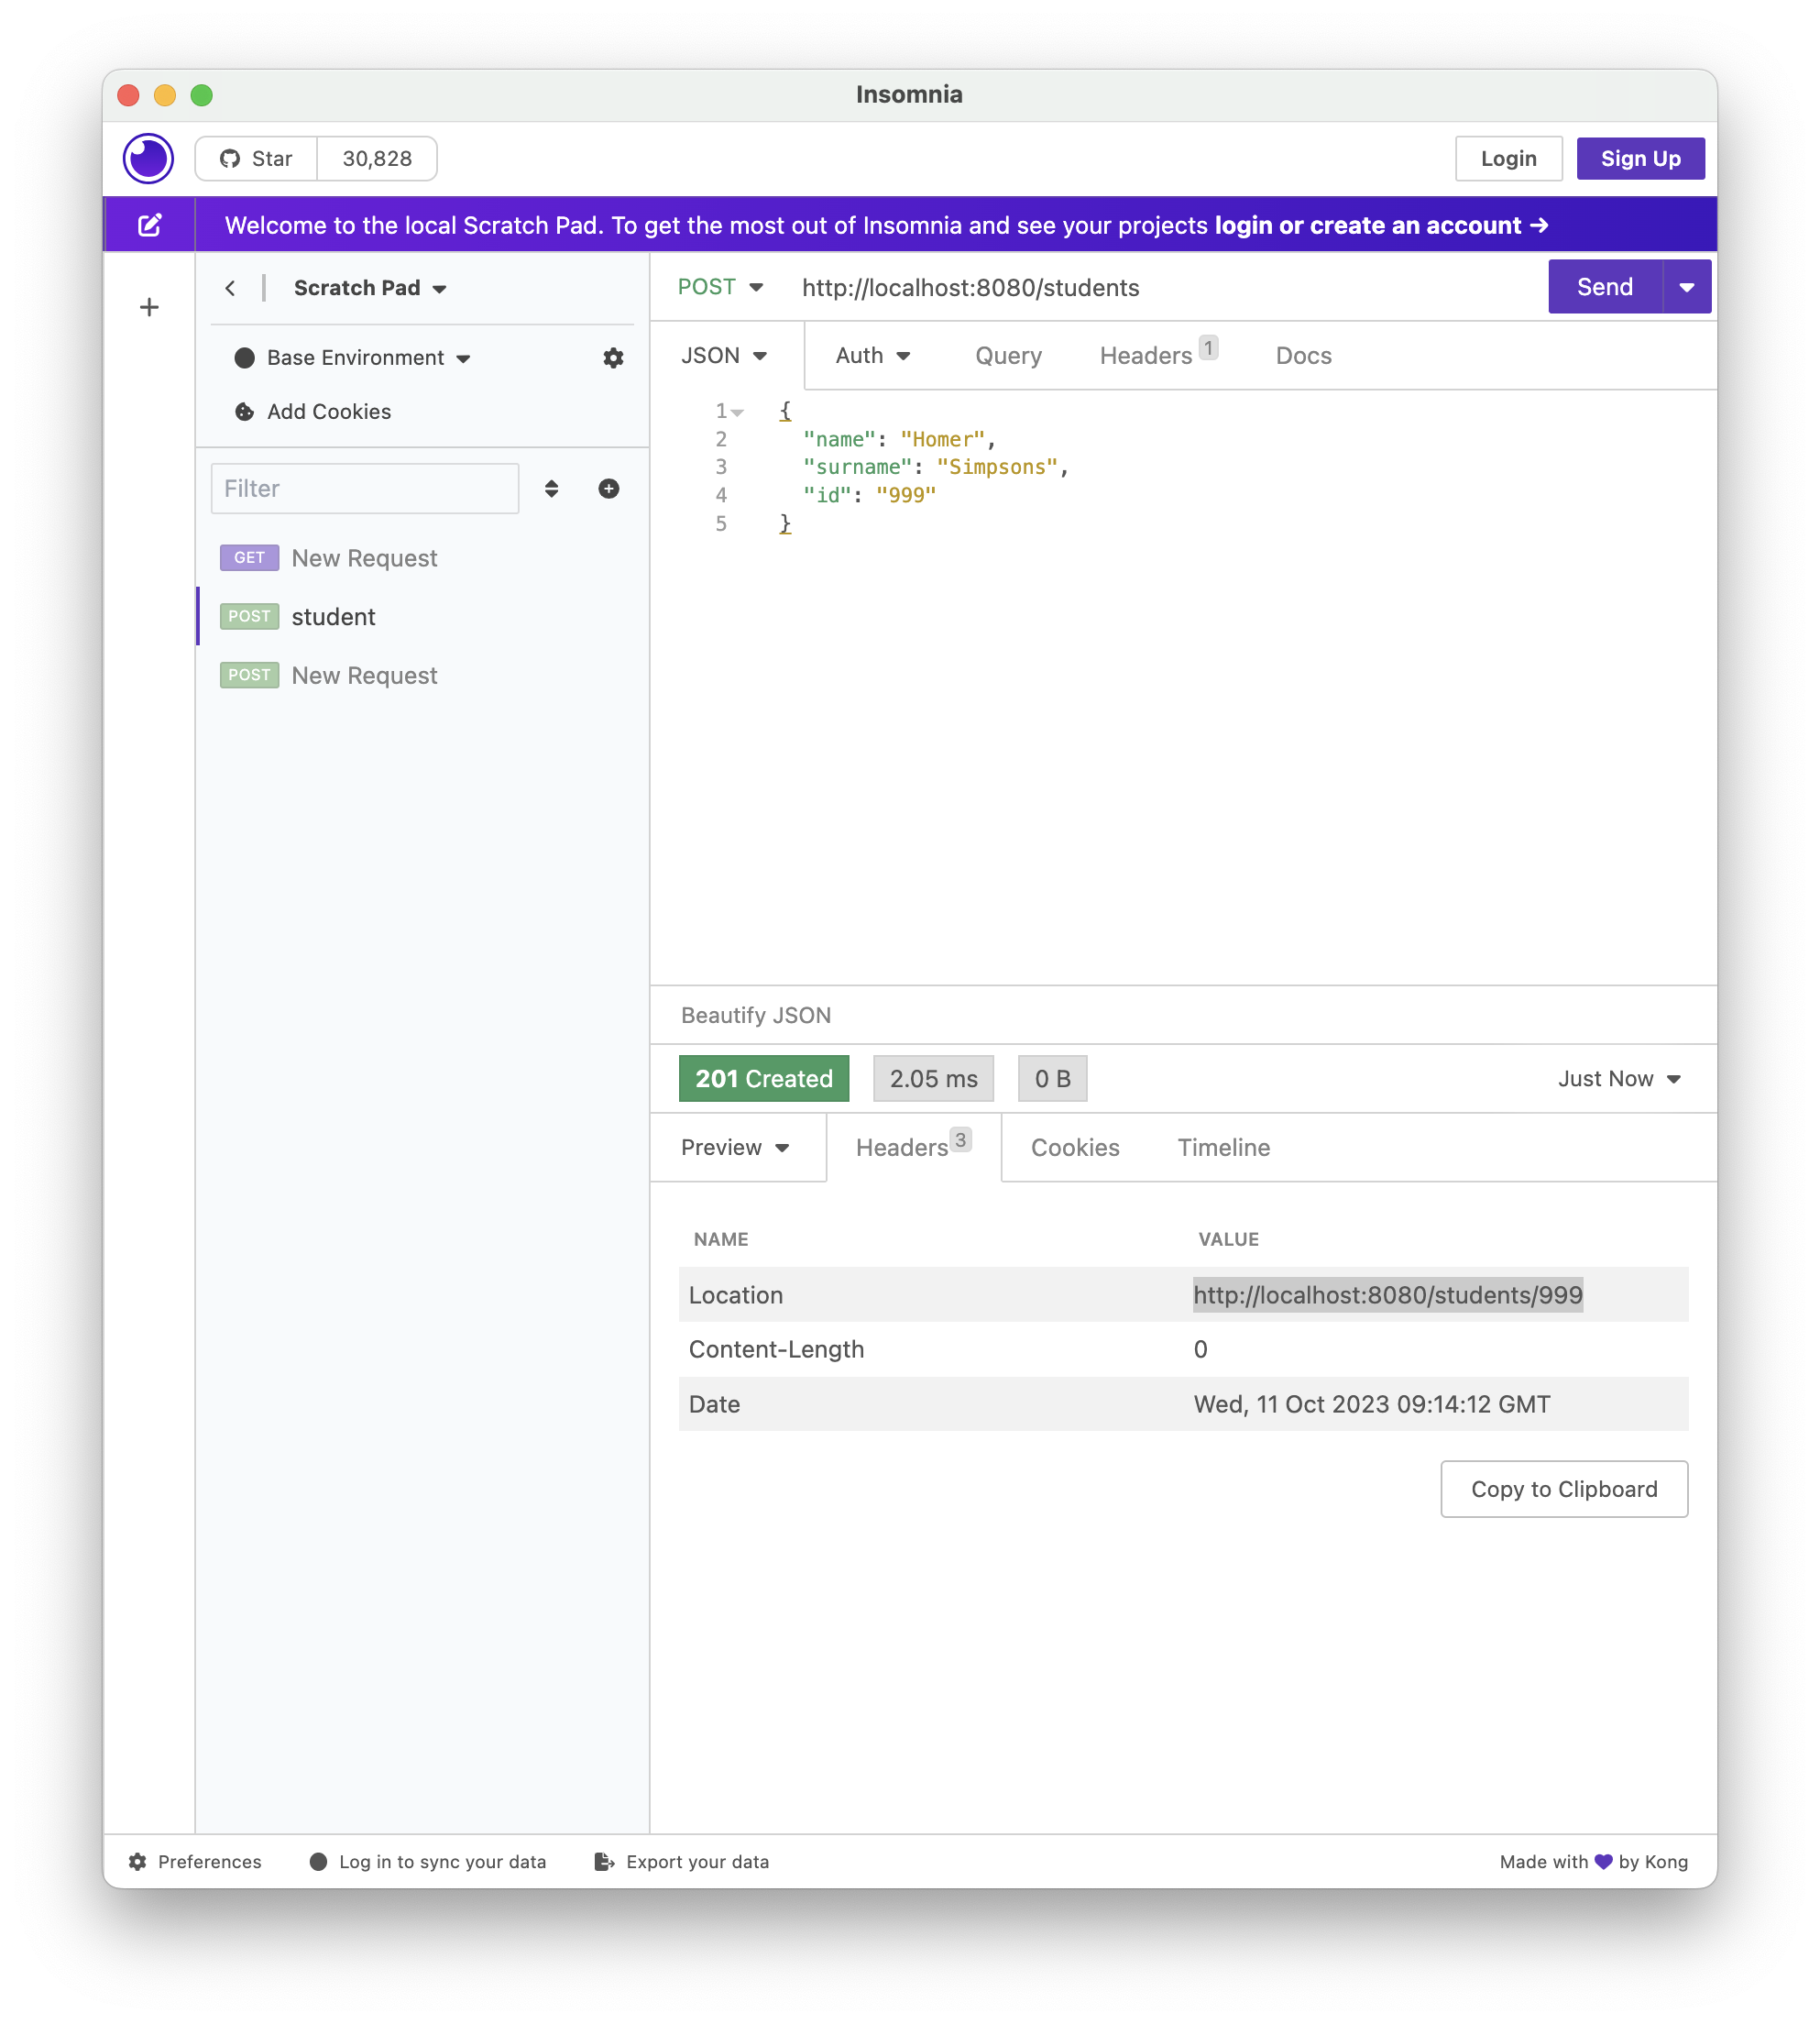The width and height of the screenshot is (1820, 2024).
Task: Open the Auth tab dropdown
Action: pos(872,356)
